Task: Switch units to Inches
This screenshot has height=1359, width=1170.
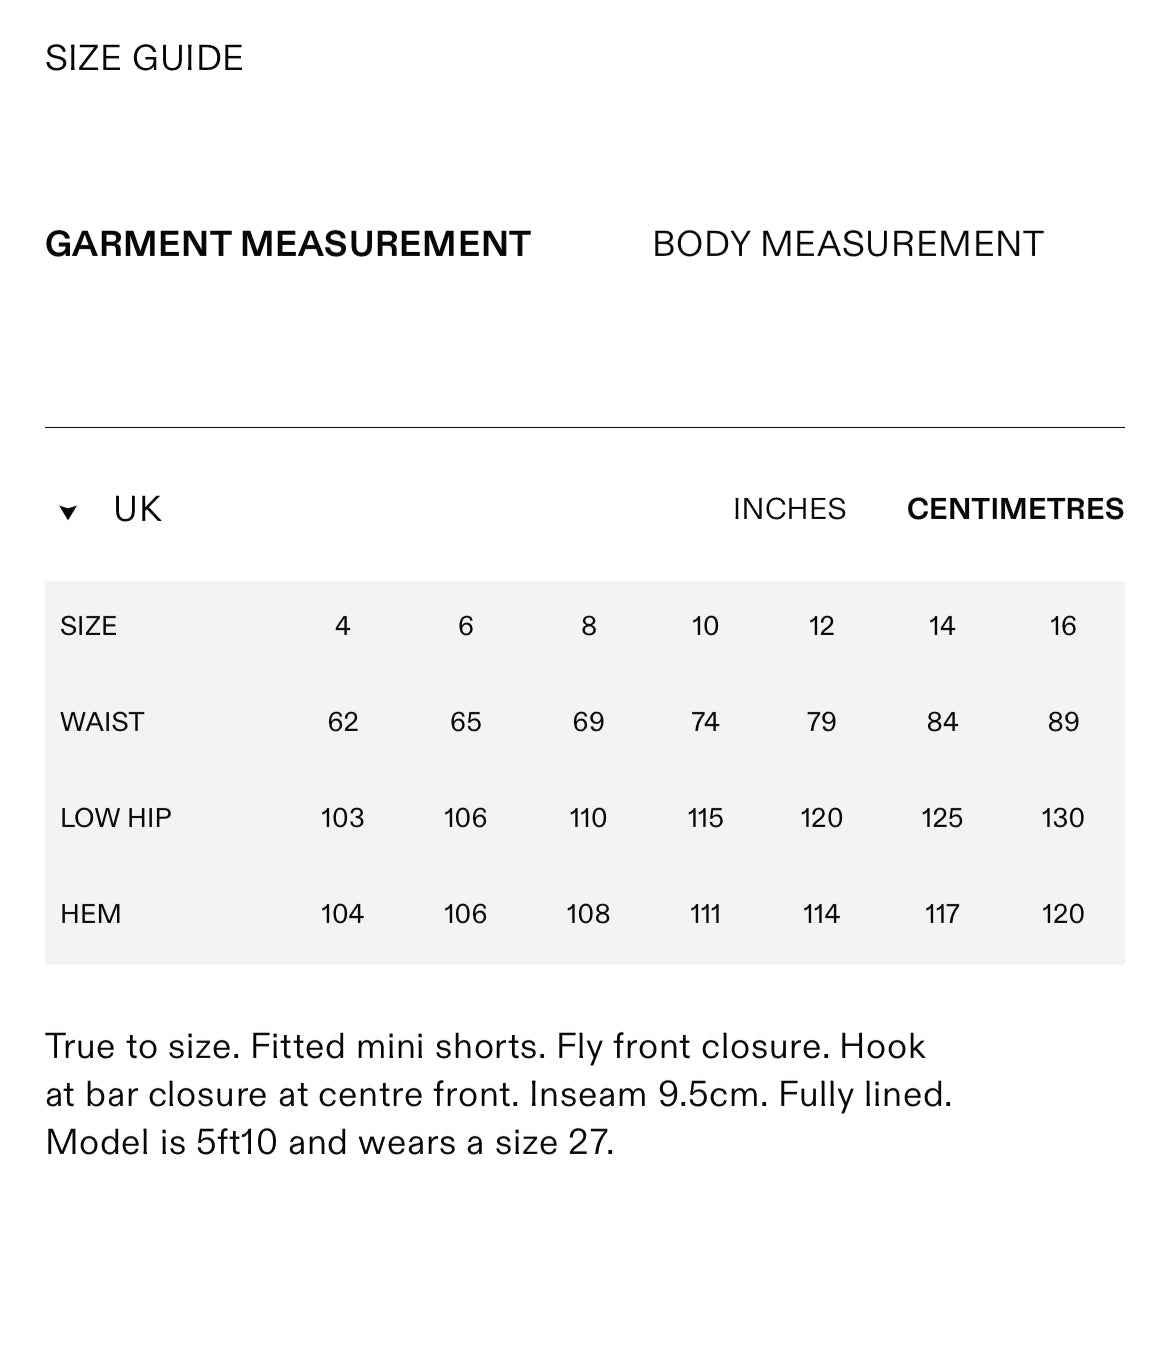Action: point(789,509)
